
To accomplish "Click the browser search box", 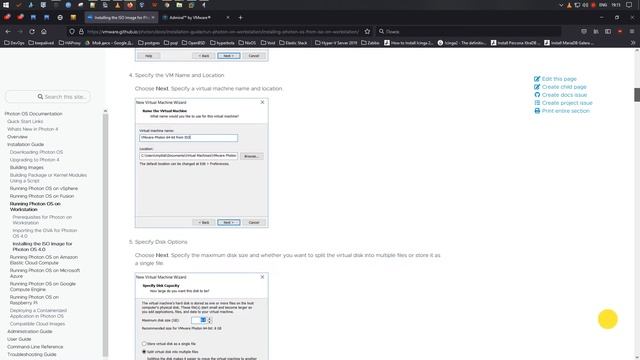I will pyautogui.click(x=468, y=31).
